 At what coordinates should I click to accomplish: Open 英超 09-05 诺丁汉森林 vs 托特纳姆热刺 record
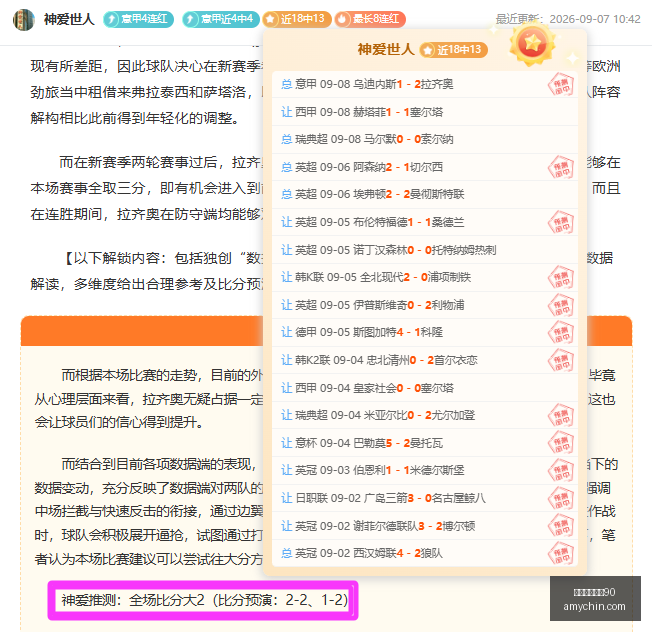tap(425, 250)
